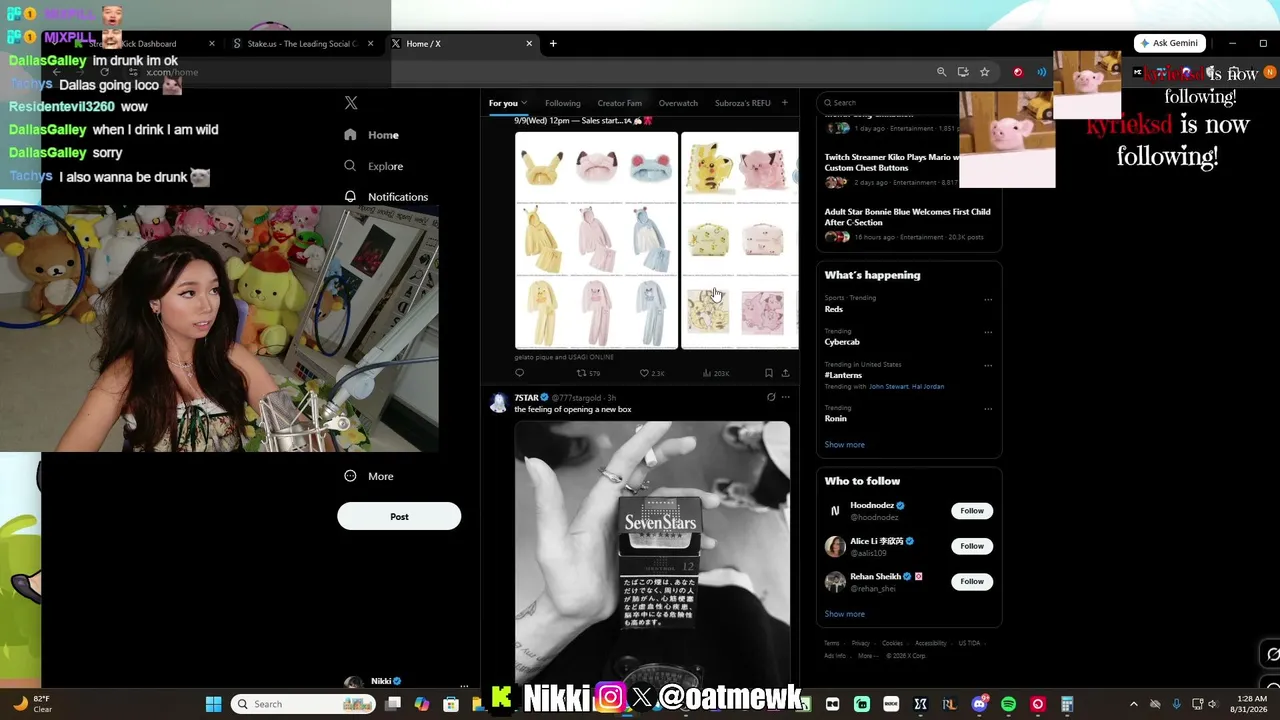1280x720 pixels.
Task: Share the gelato pique pajama post
Action: point(785,373)
